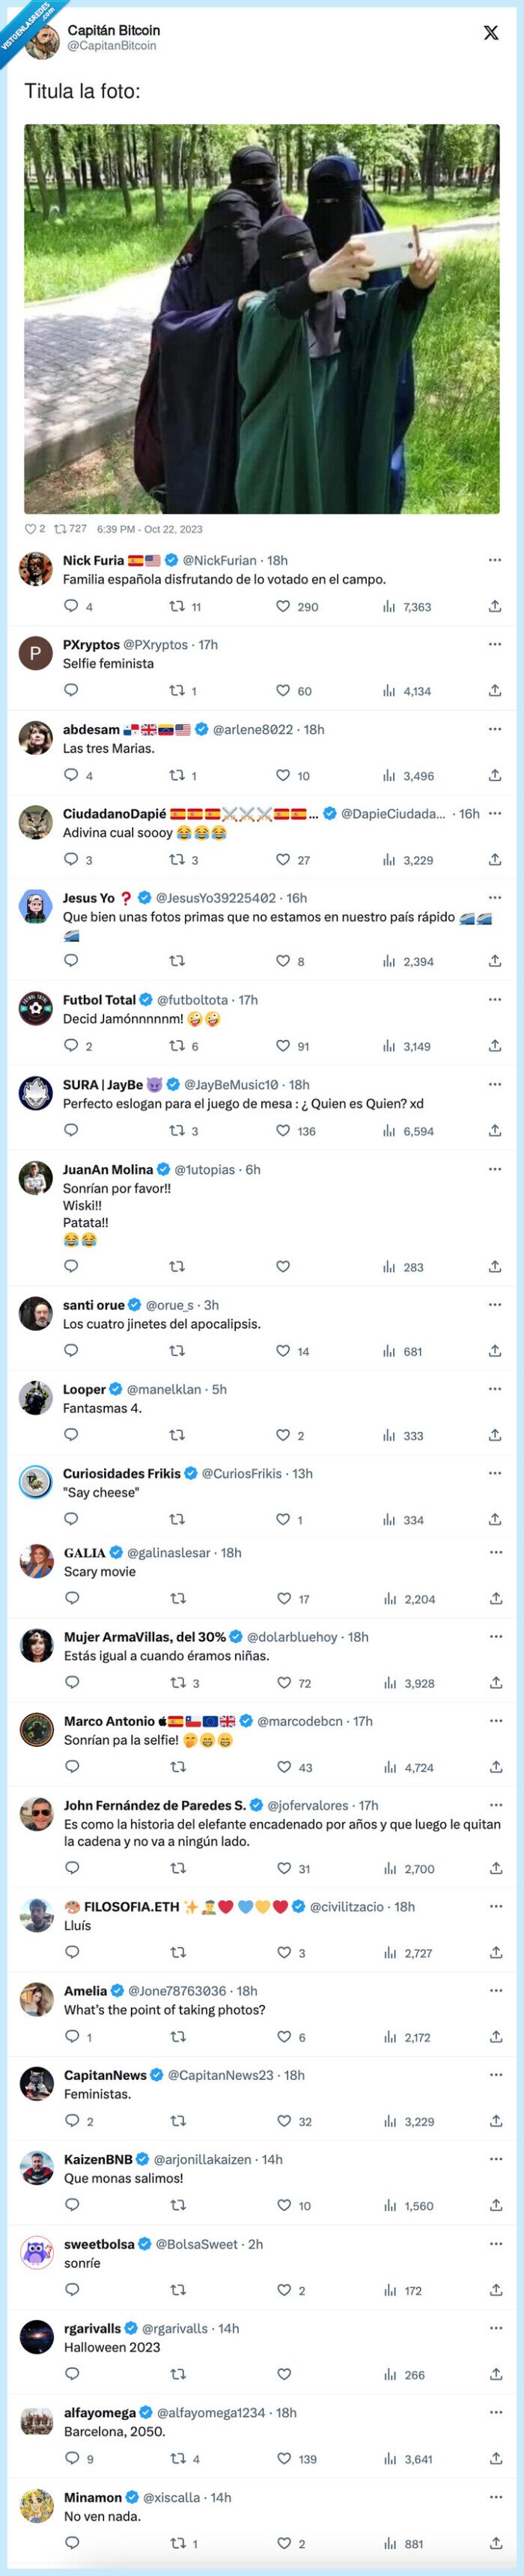Retweet PXryptos's "Selfie feminista" reply
Viewport: 524px width, 2576px height.
click(x=177, y=691)
